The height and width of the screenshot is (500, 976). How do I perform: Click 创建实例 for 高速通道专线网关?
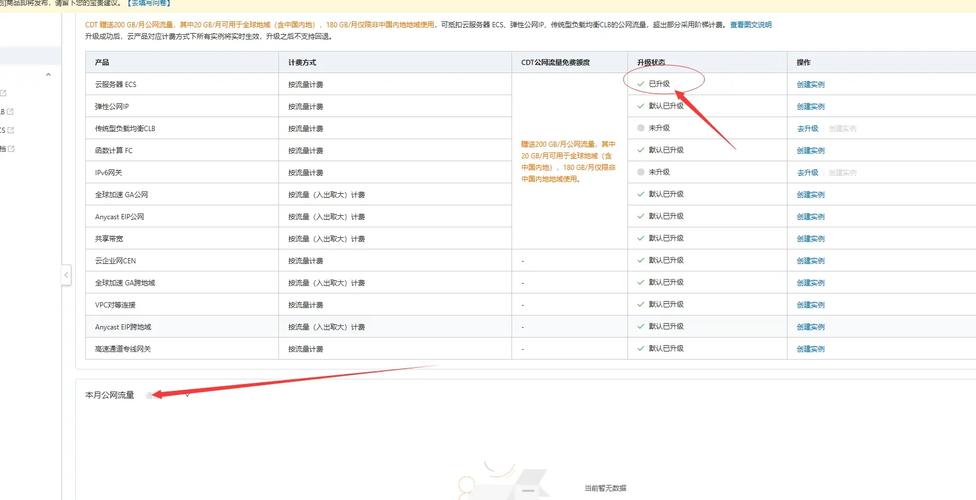click(810, 349)
